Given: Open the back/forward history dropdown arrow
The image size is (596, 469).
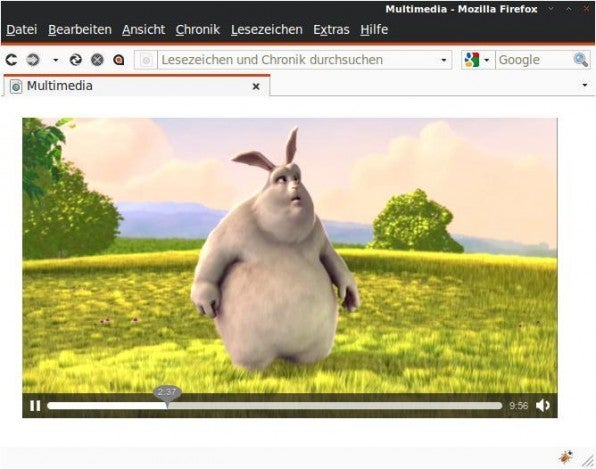Looking at the screenshot, I should coord(55,60).
